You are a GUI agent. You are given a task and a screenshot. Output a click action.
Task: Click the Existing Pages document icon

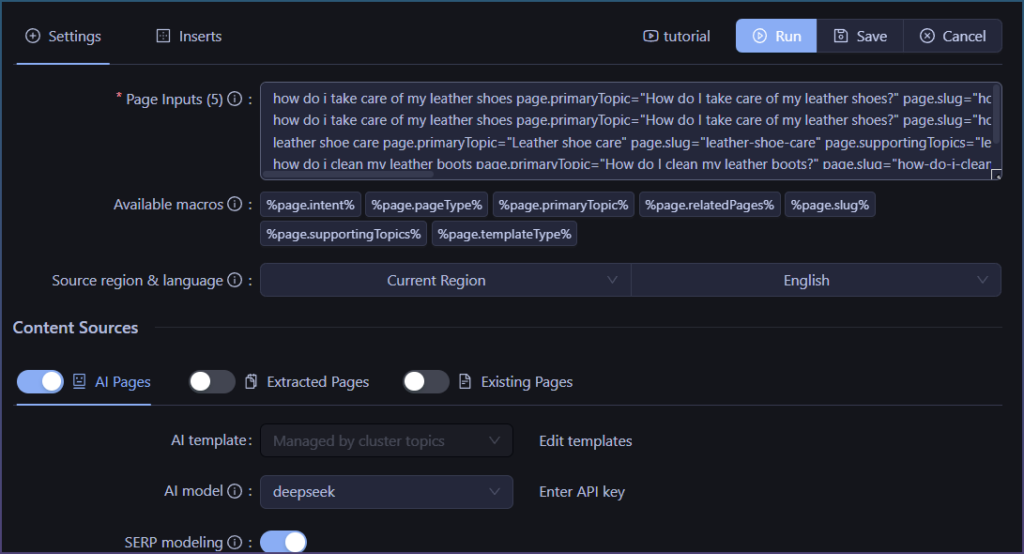click(x=465, y=382)
